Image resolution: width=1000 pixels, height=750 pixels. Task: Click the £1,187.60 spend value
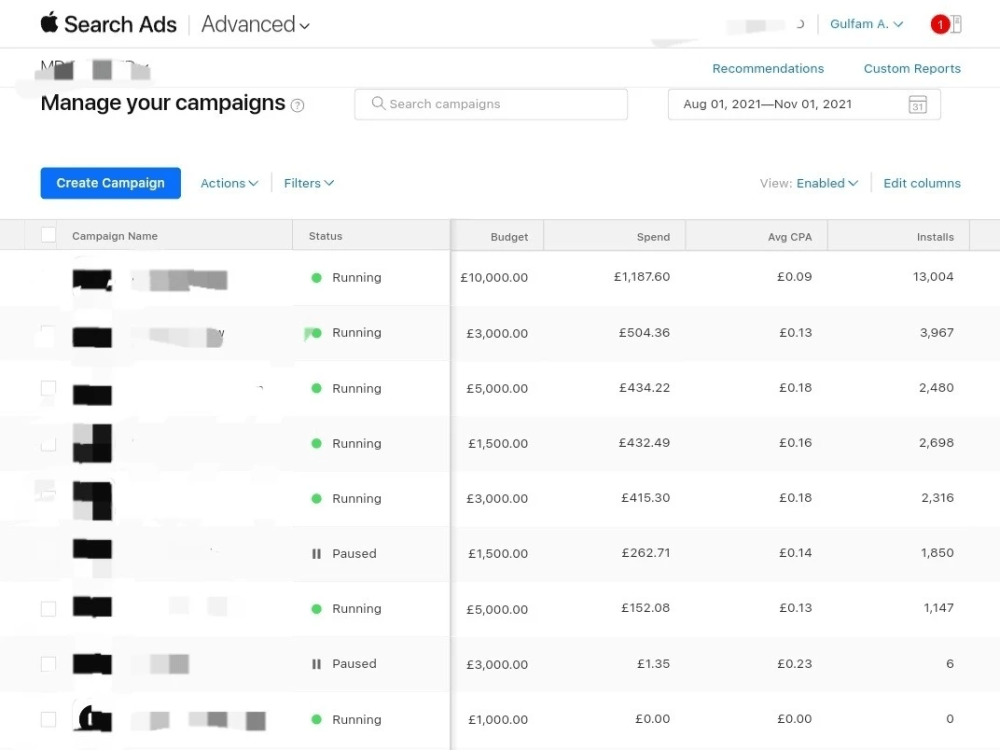[x=642, y=277]
